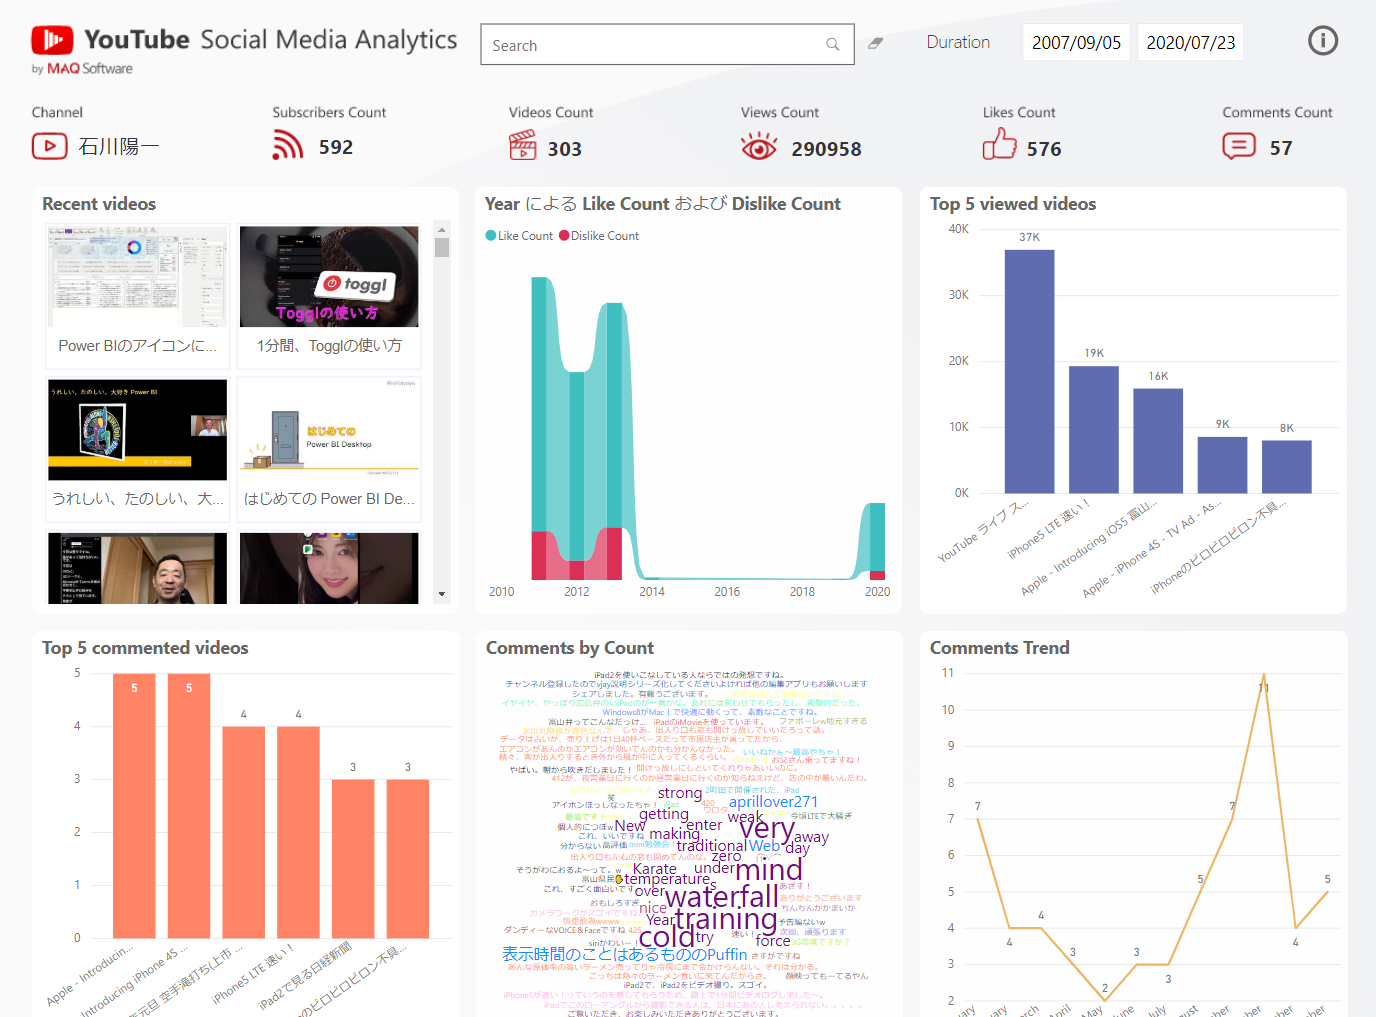Click the Duration label
Screen dimensions: 1376x1017
(x=958, y=42)
